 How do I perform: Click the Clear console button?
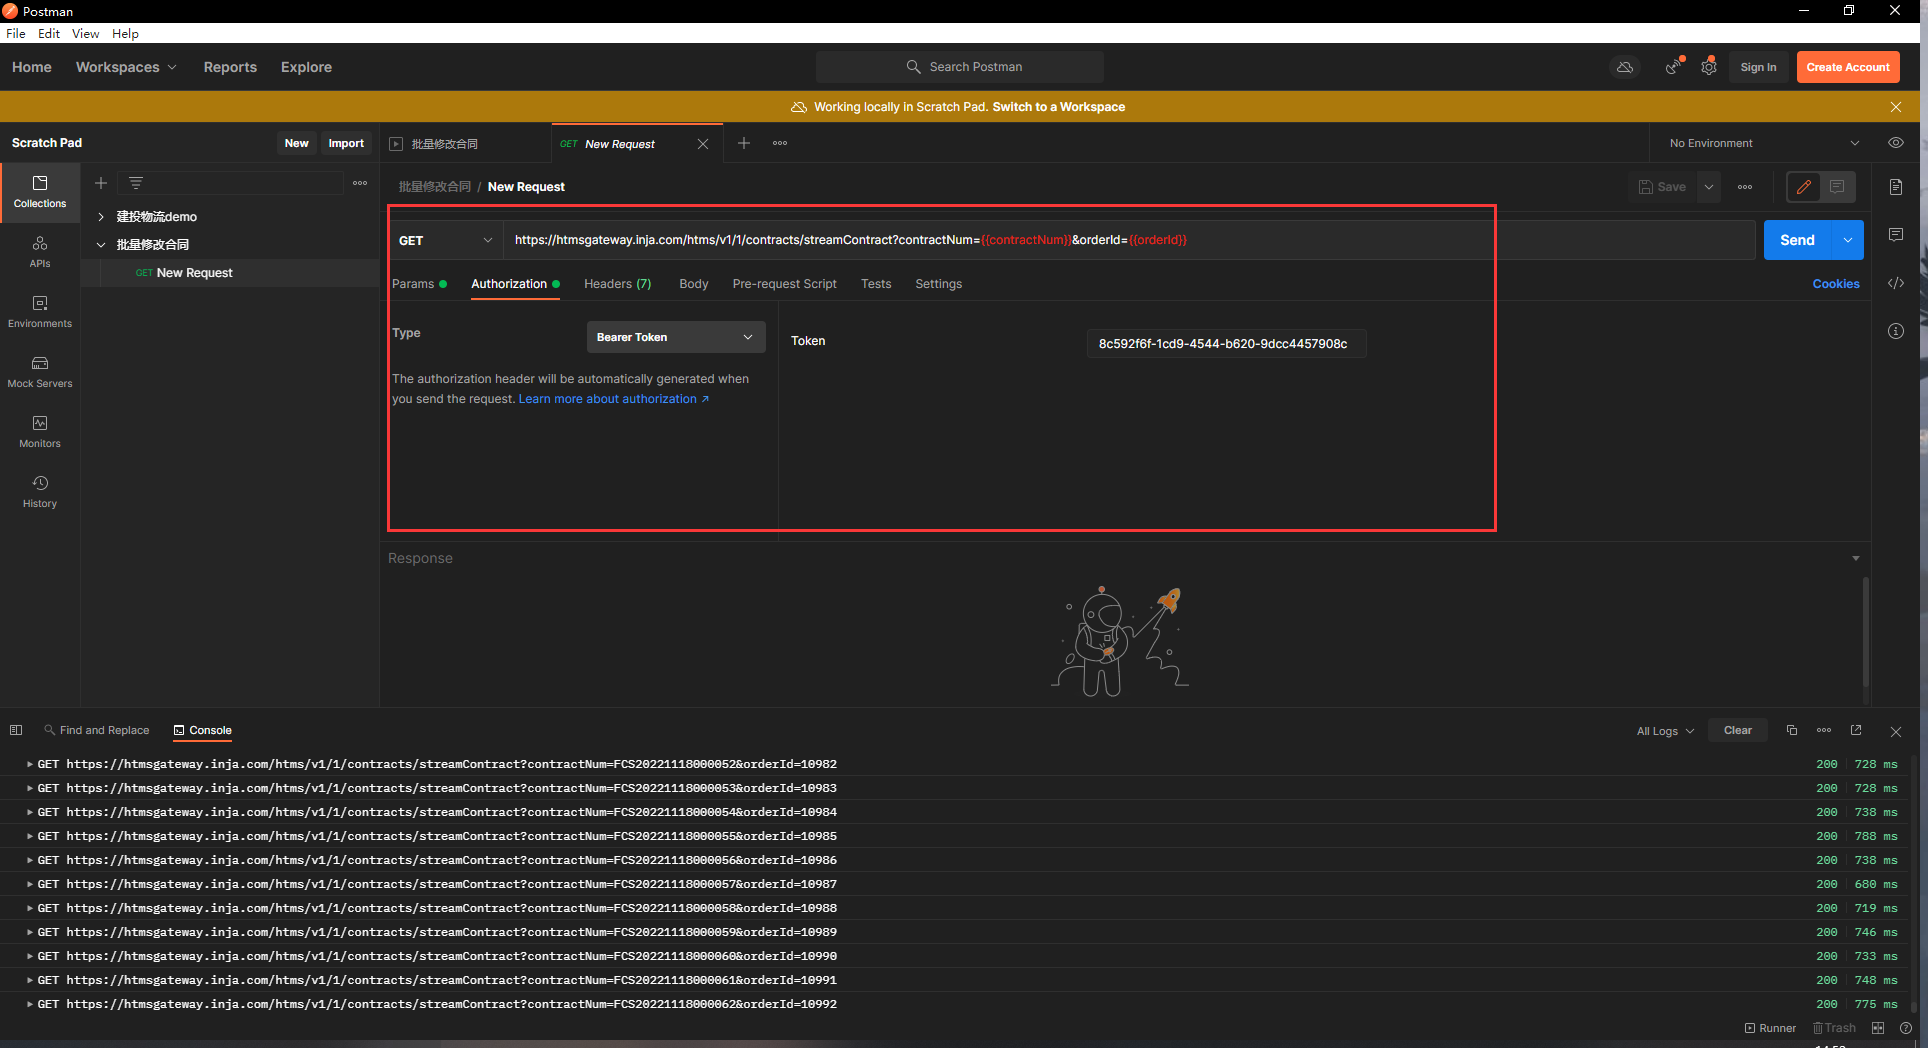pyautogui.click(x=1737, y=730)
